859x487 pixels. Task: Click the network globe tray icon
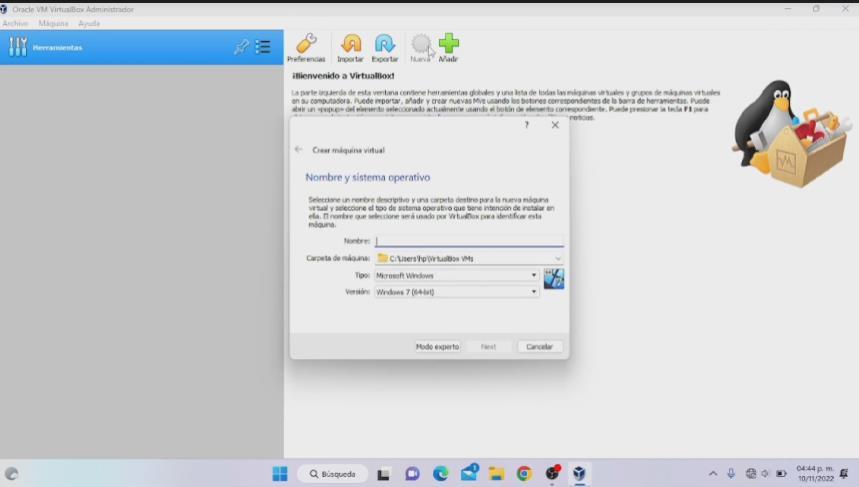click(751, 473)
